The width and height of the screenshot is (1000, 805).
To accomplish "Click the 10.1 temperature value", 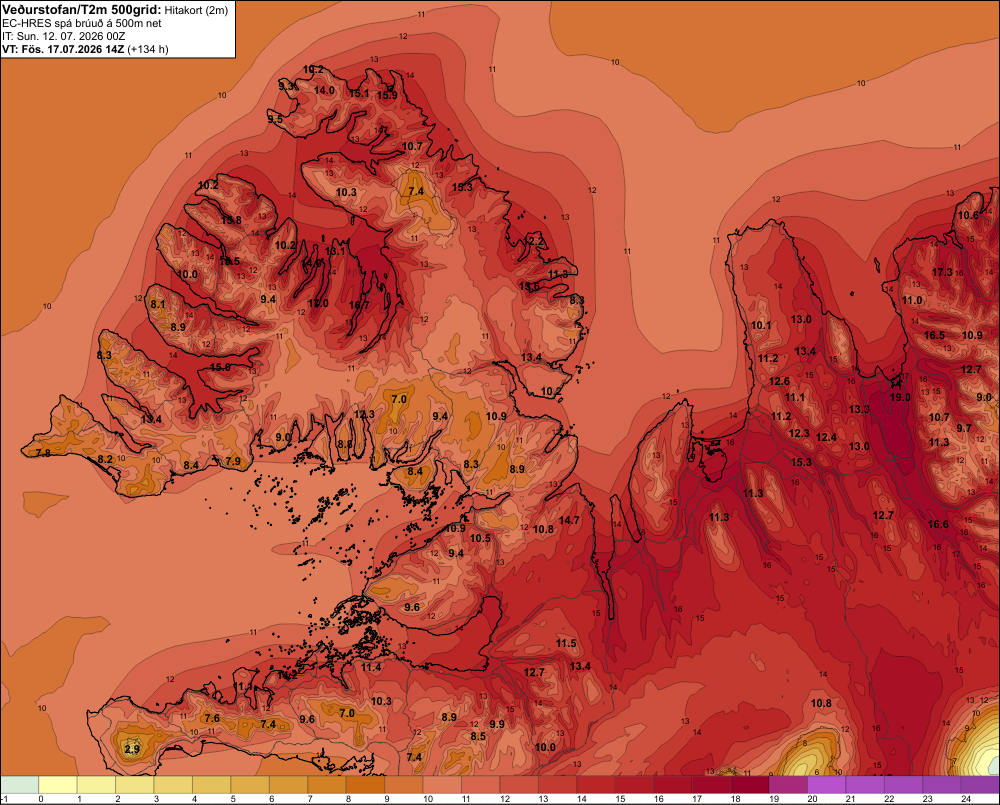I will tap(761, 325).
